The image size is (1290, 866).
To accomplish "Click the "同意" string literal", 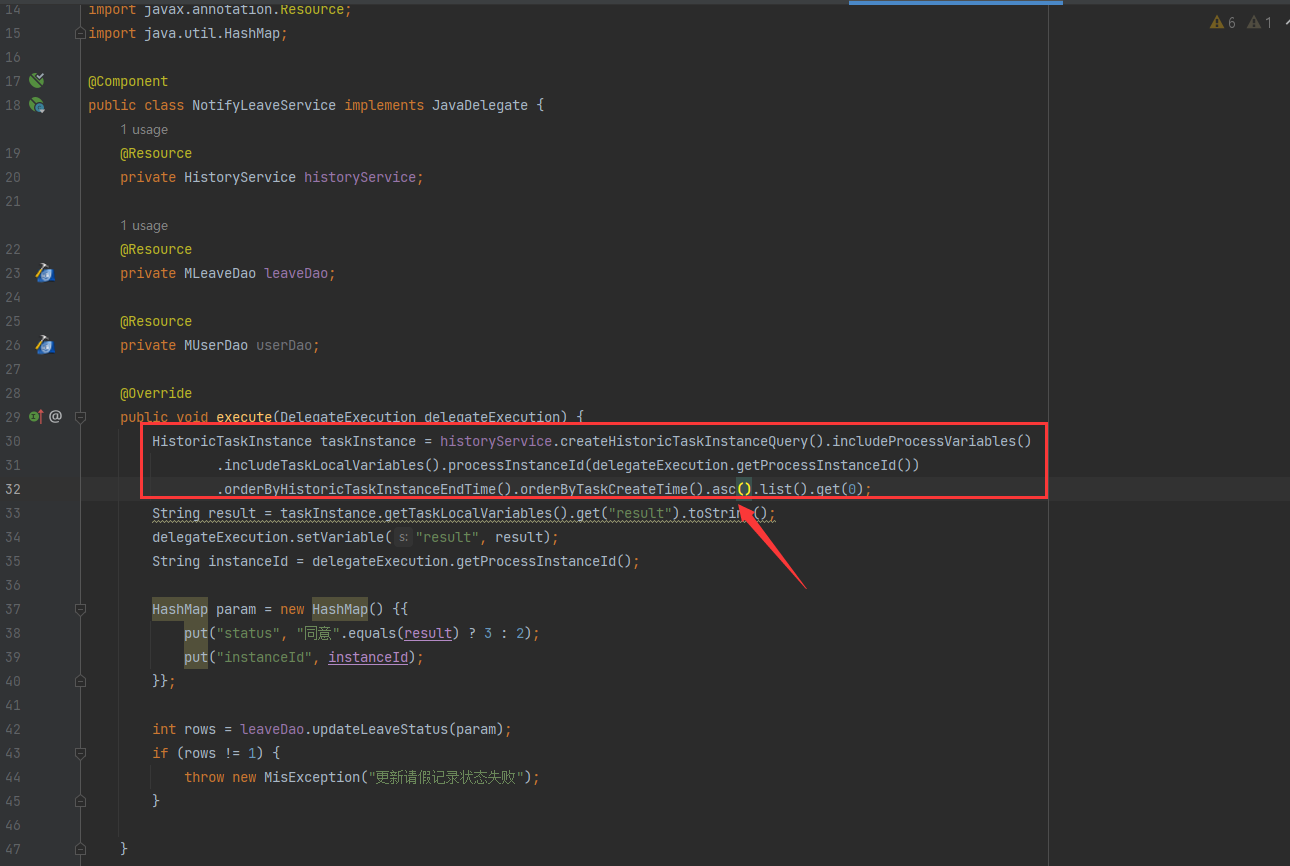I will click(320, 633).
